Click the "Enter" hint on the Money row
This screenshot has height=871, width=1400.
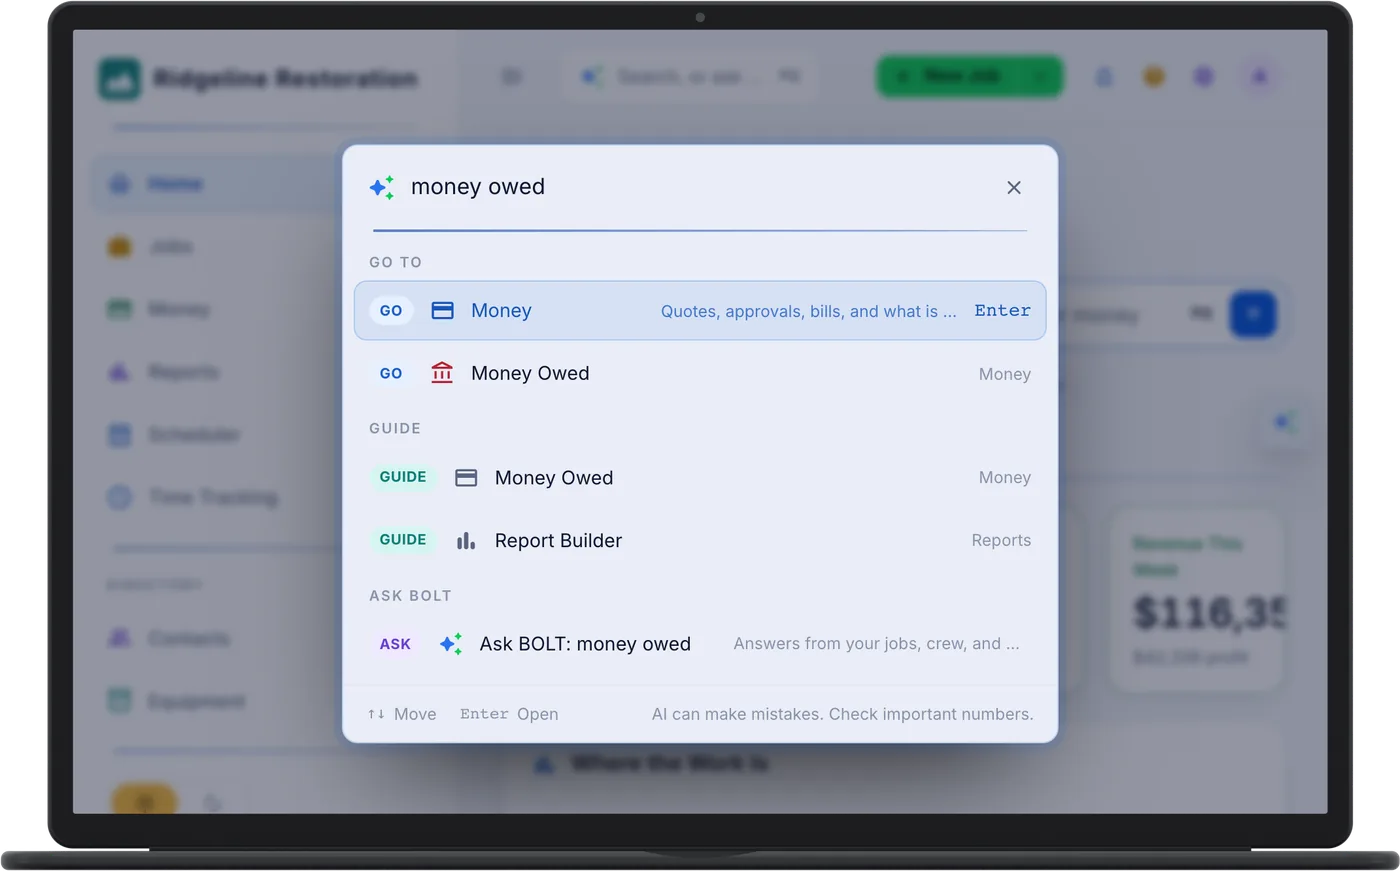click(x=1002, y=311)
